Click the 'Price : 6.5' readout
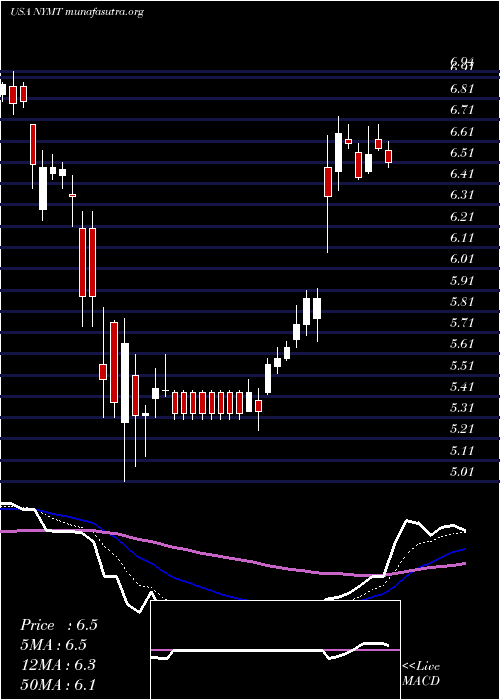Viewport: 500px width, 700px height. pyautogui.click(x=59, y=625)
